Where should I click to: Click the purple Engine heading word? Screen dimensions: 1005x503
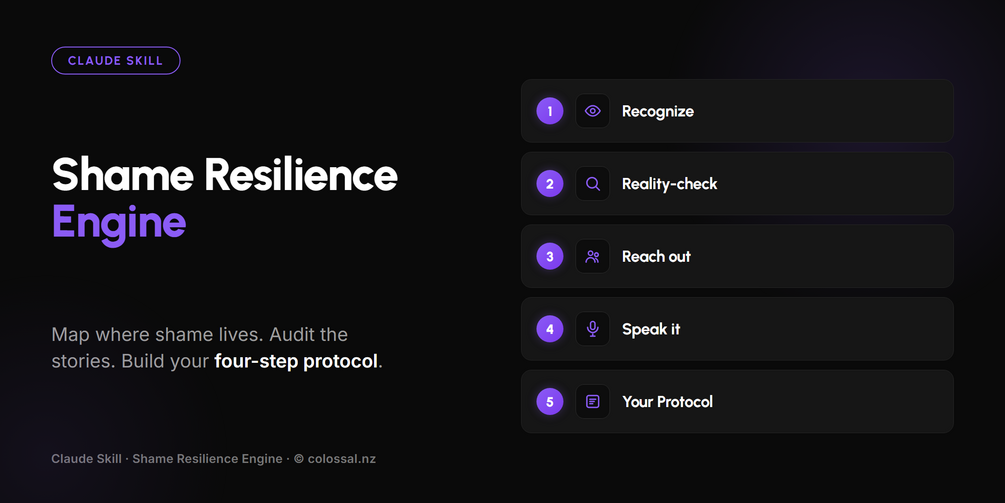pos(119,224)
